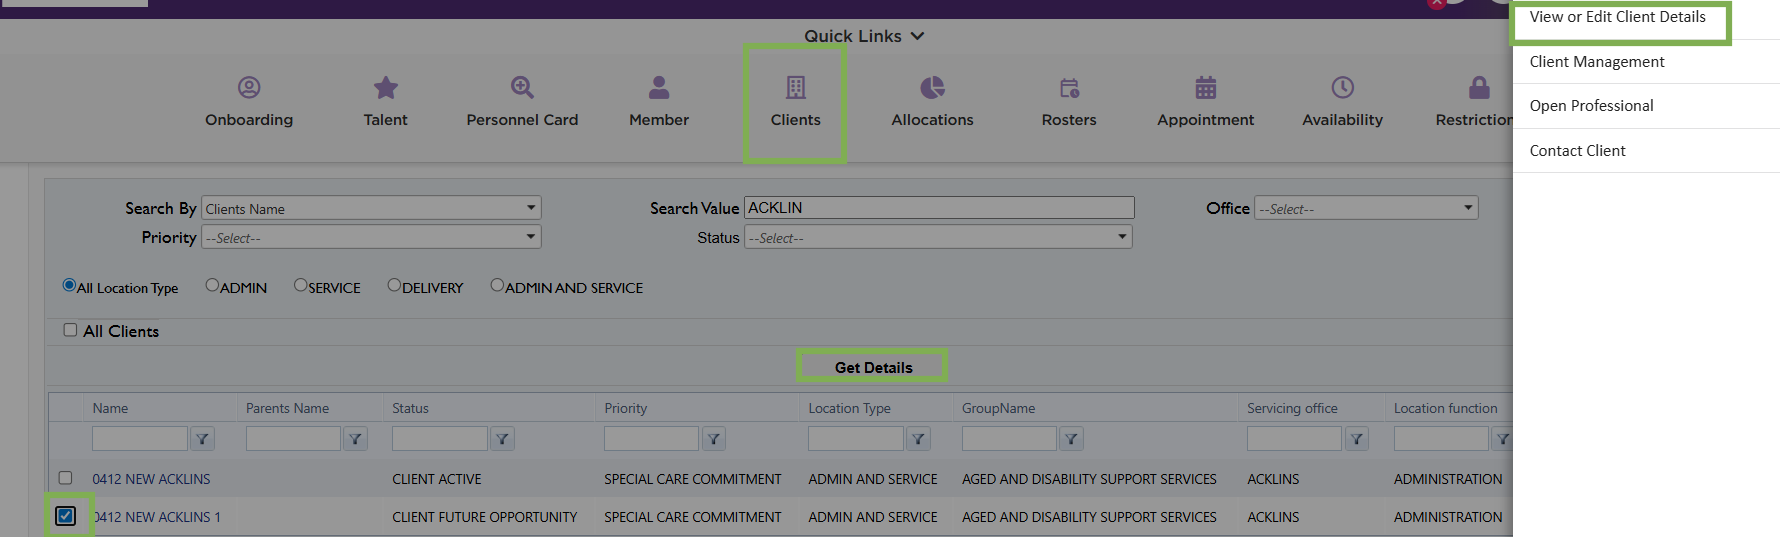The width and height of the screenshot is (1780, 537).
Task: Open the Availability clock icon
Action: (x=1342, y=88)
